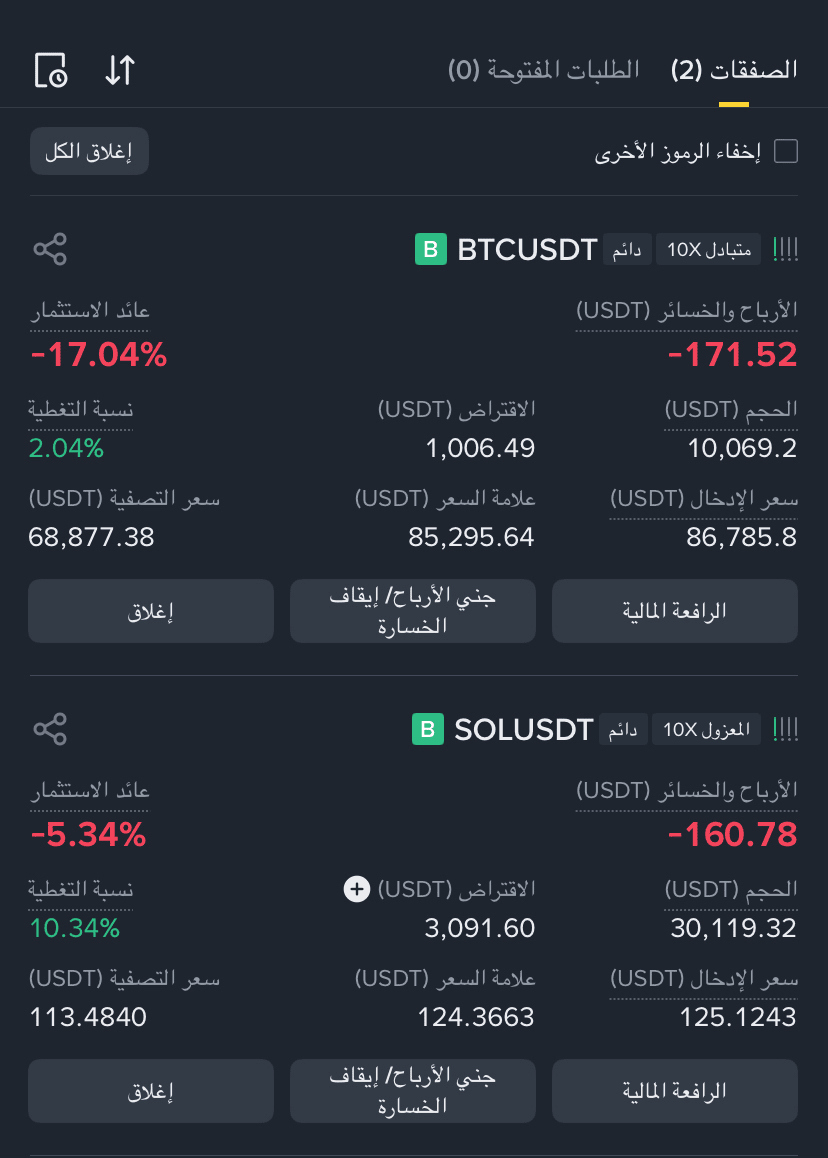Select the الصفقات (2) tab
This screenshot has width=828, height=1158.
point(734,71)
